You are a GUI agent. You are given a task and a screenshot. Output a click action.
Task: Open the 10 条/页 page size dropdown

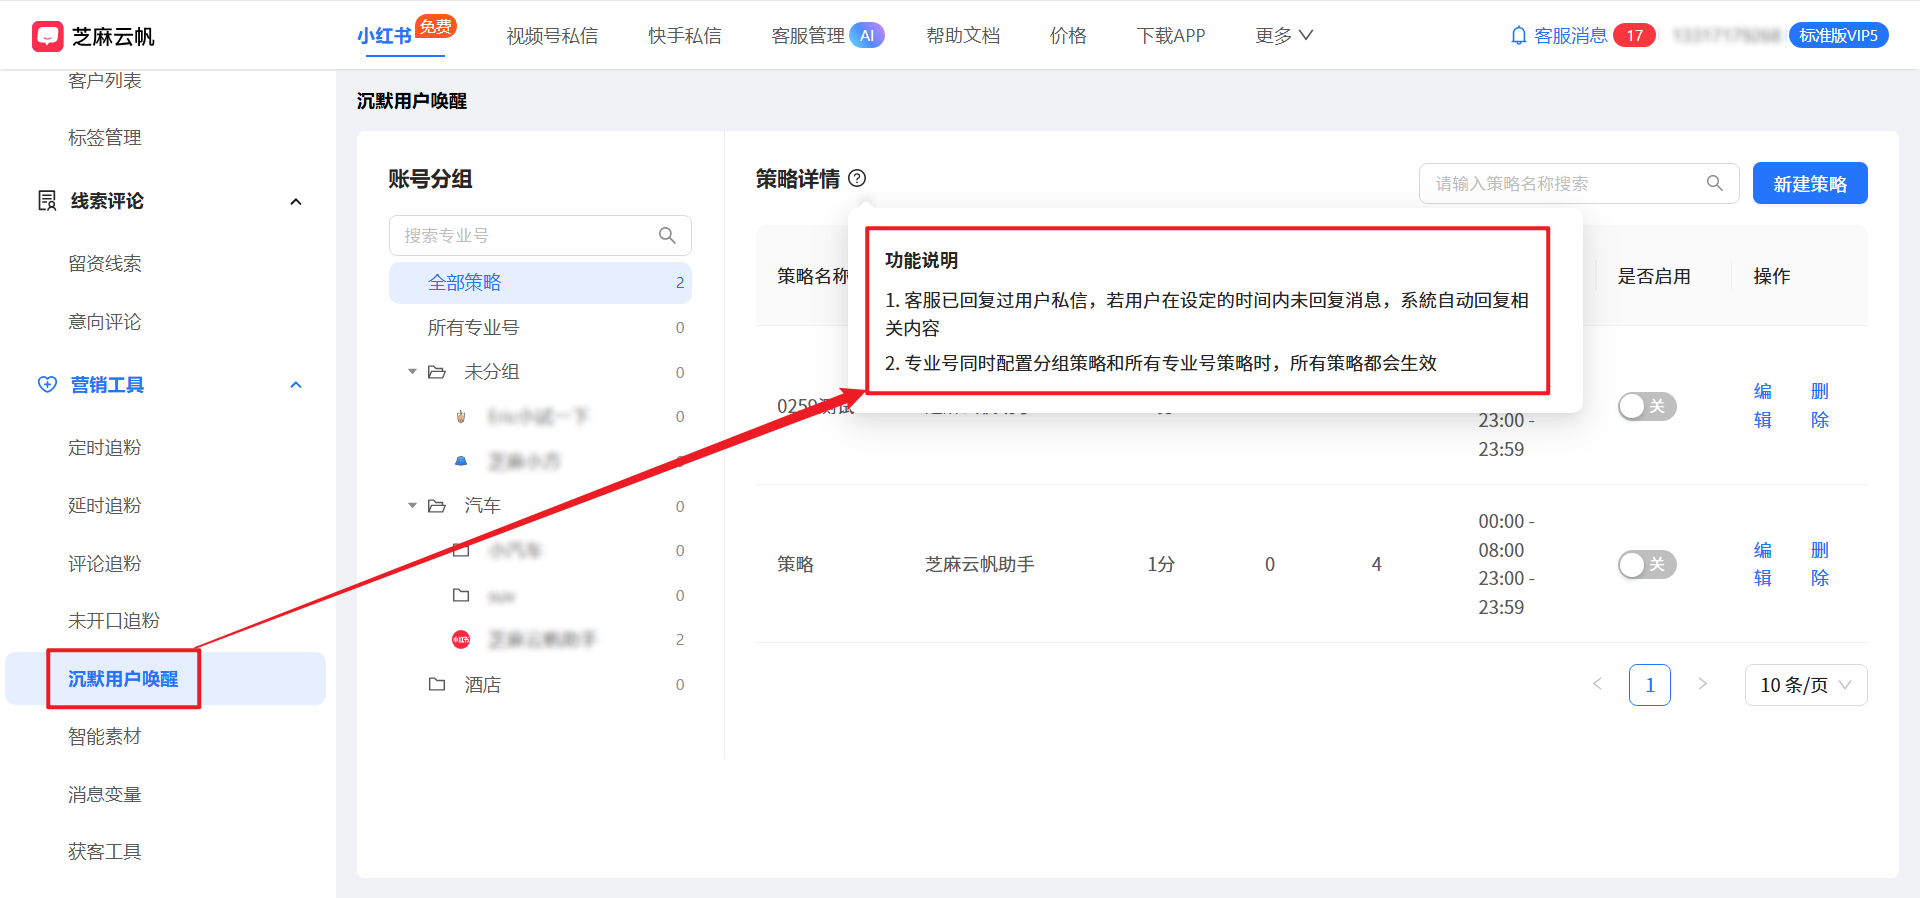tap(1806, 685)
